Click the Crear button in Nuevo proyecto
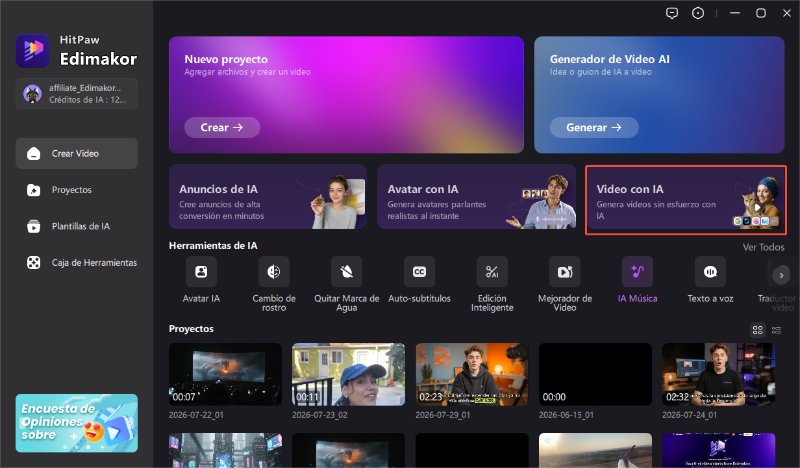The width and height of the screenshot is (800, 468). pos(222,128)
